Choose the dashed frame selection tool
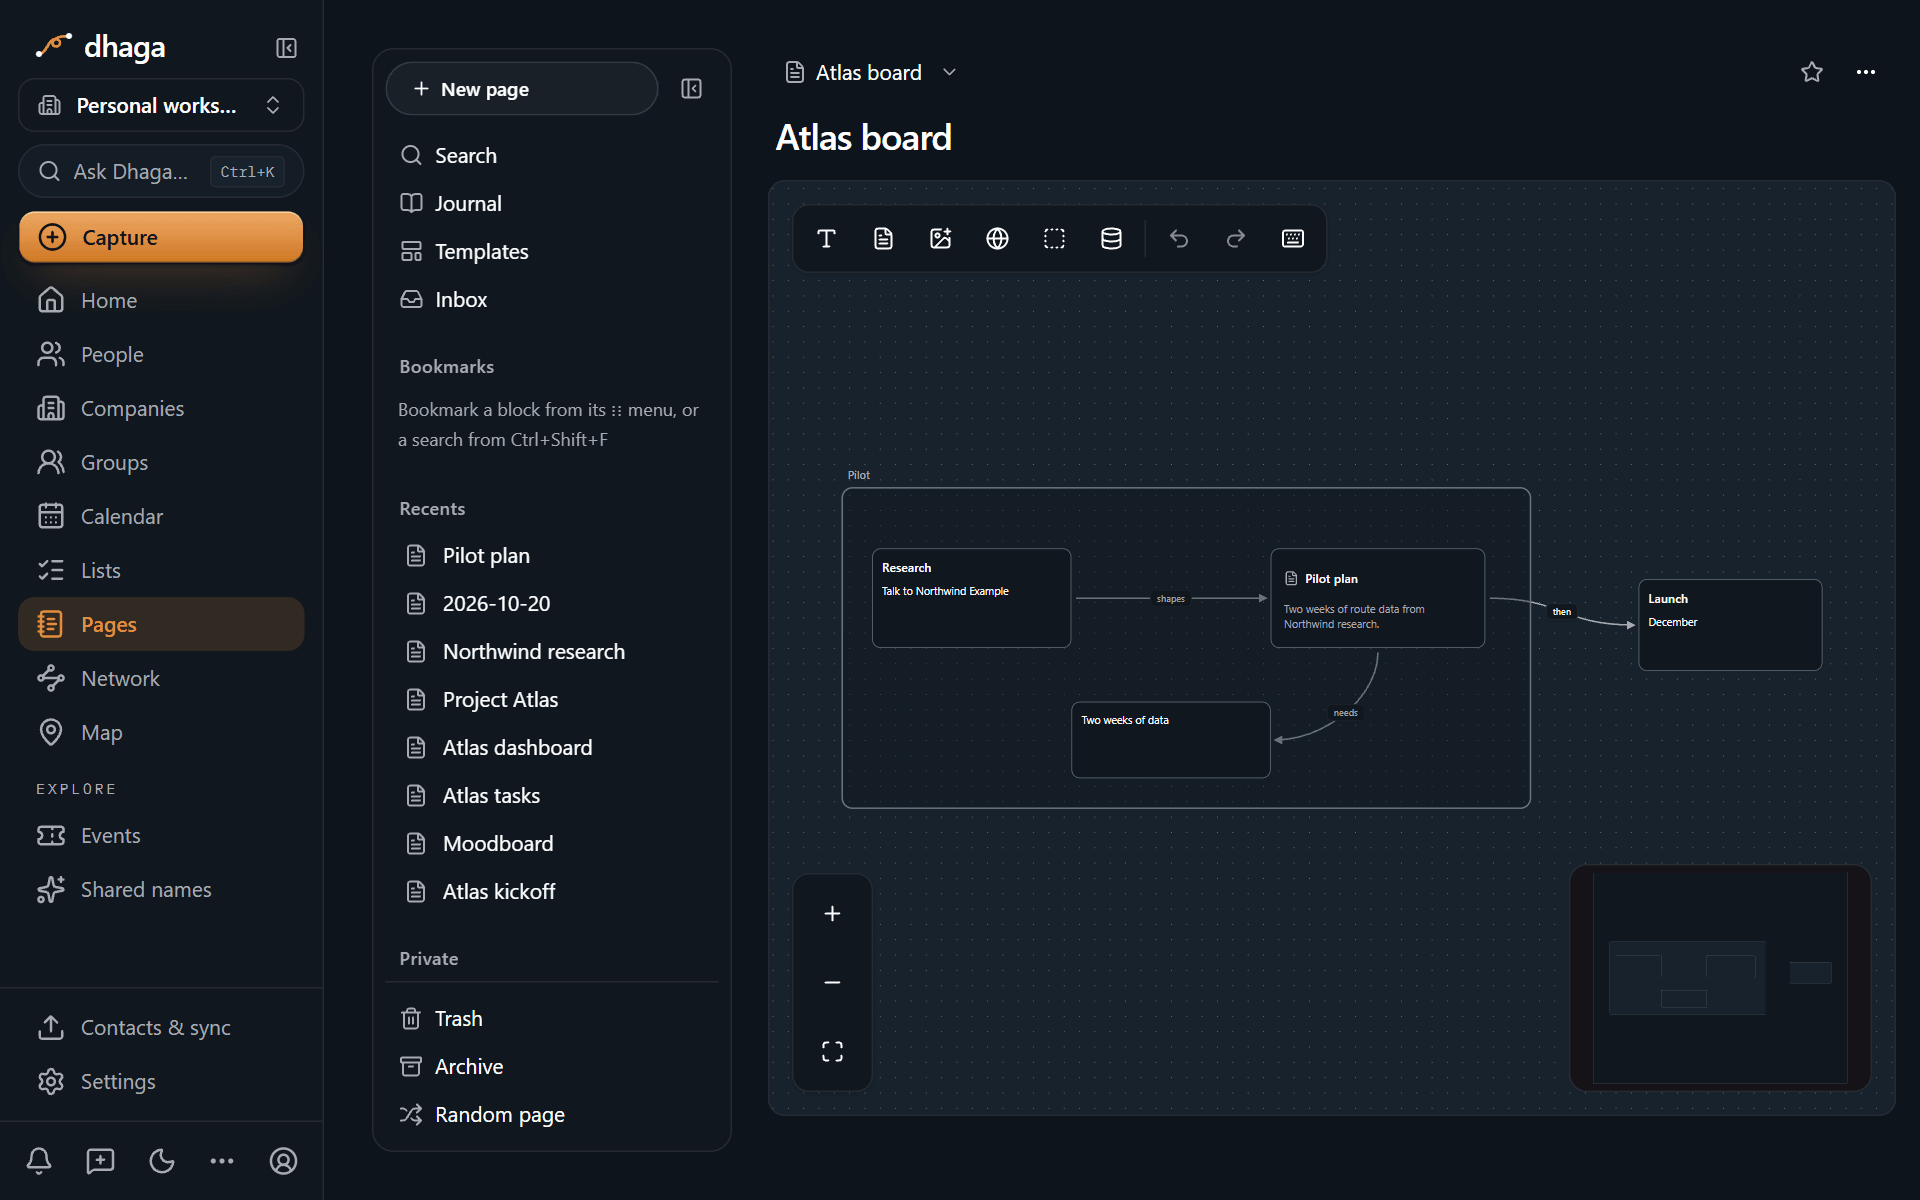 pyautogui.click(x=1054, y=238)
